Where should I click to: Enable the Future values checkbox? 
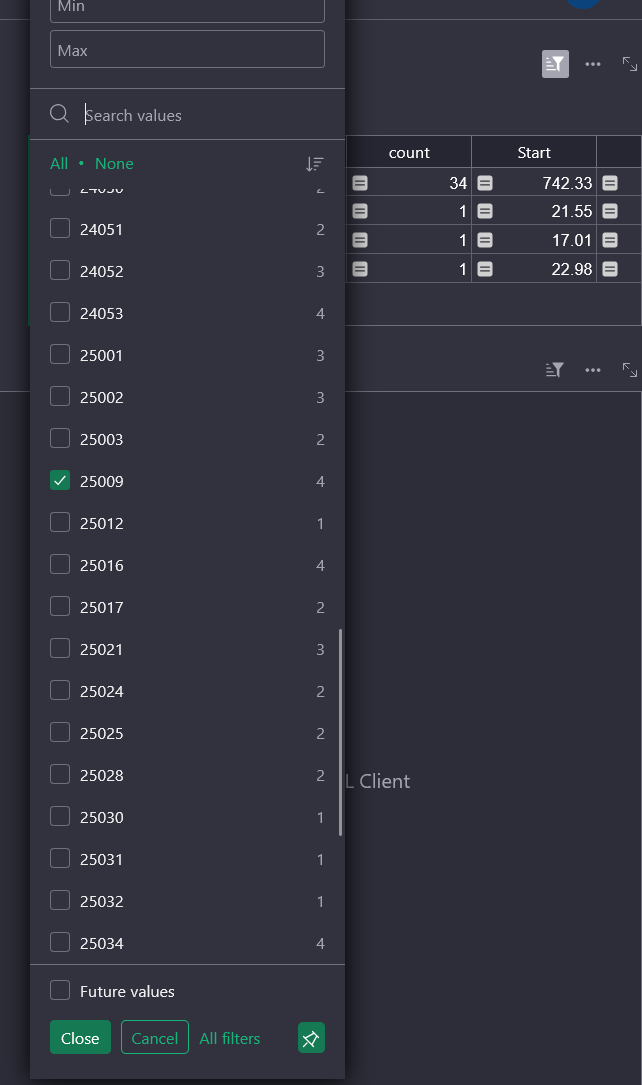(x=60, y=991)
